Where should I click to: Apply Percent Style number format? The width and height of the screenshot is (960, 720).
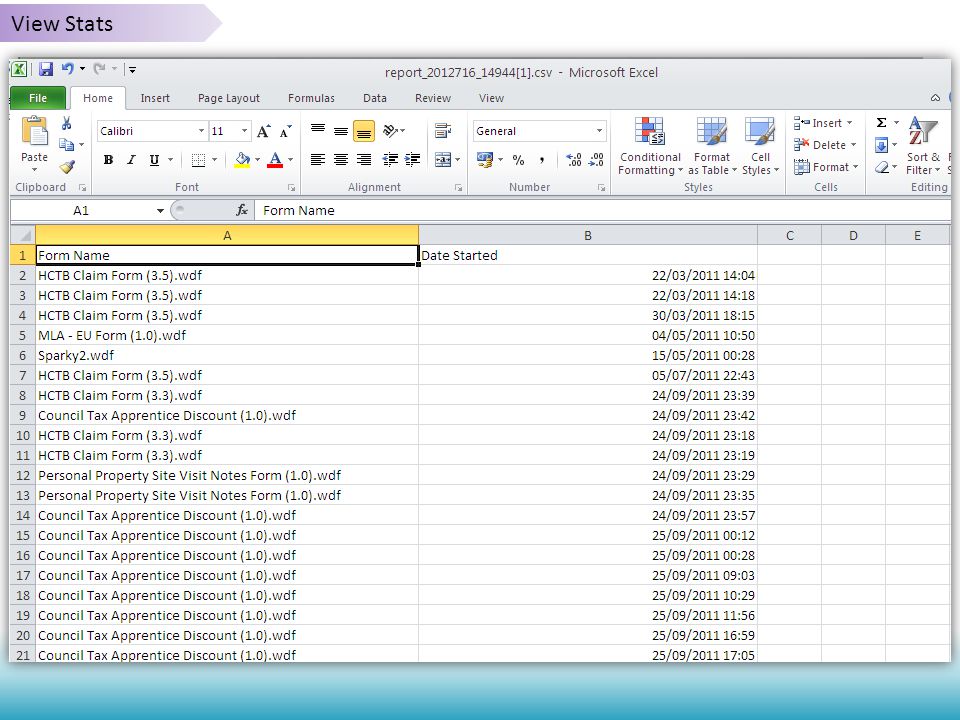coord(519,160)
